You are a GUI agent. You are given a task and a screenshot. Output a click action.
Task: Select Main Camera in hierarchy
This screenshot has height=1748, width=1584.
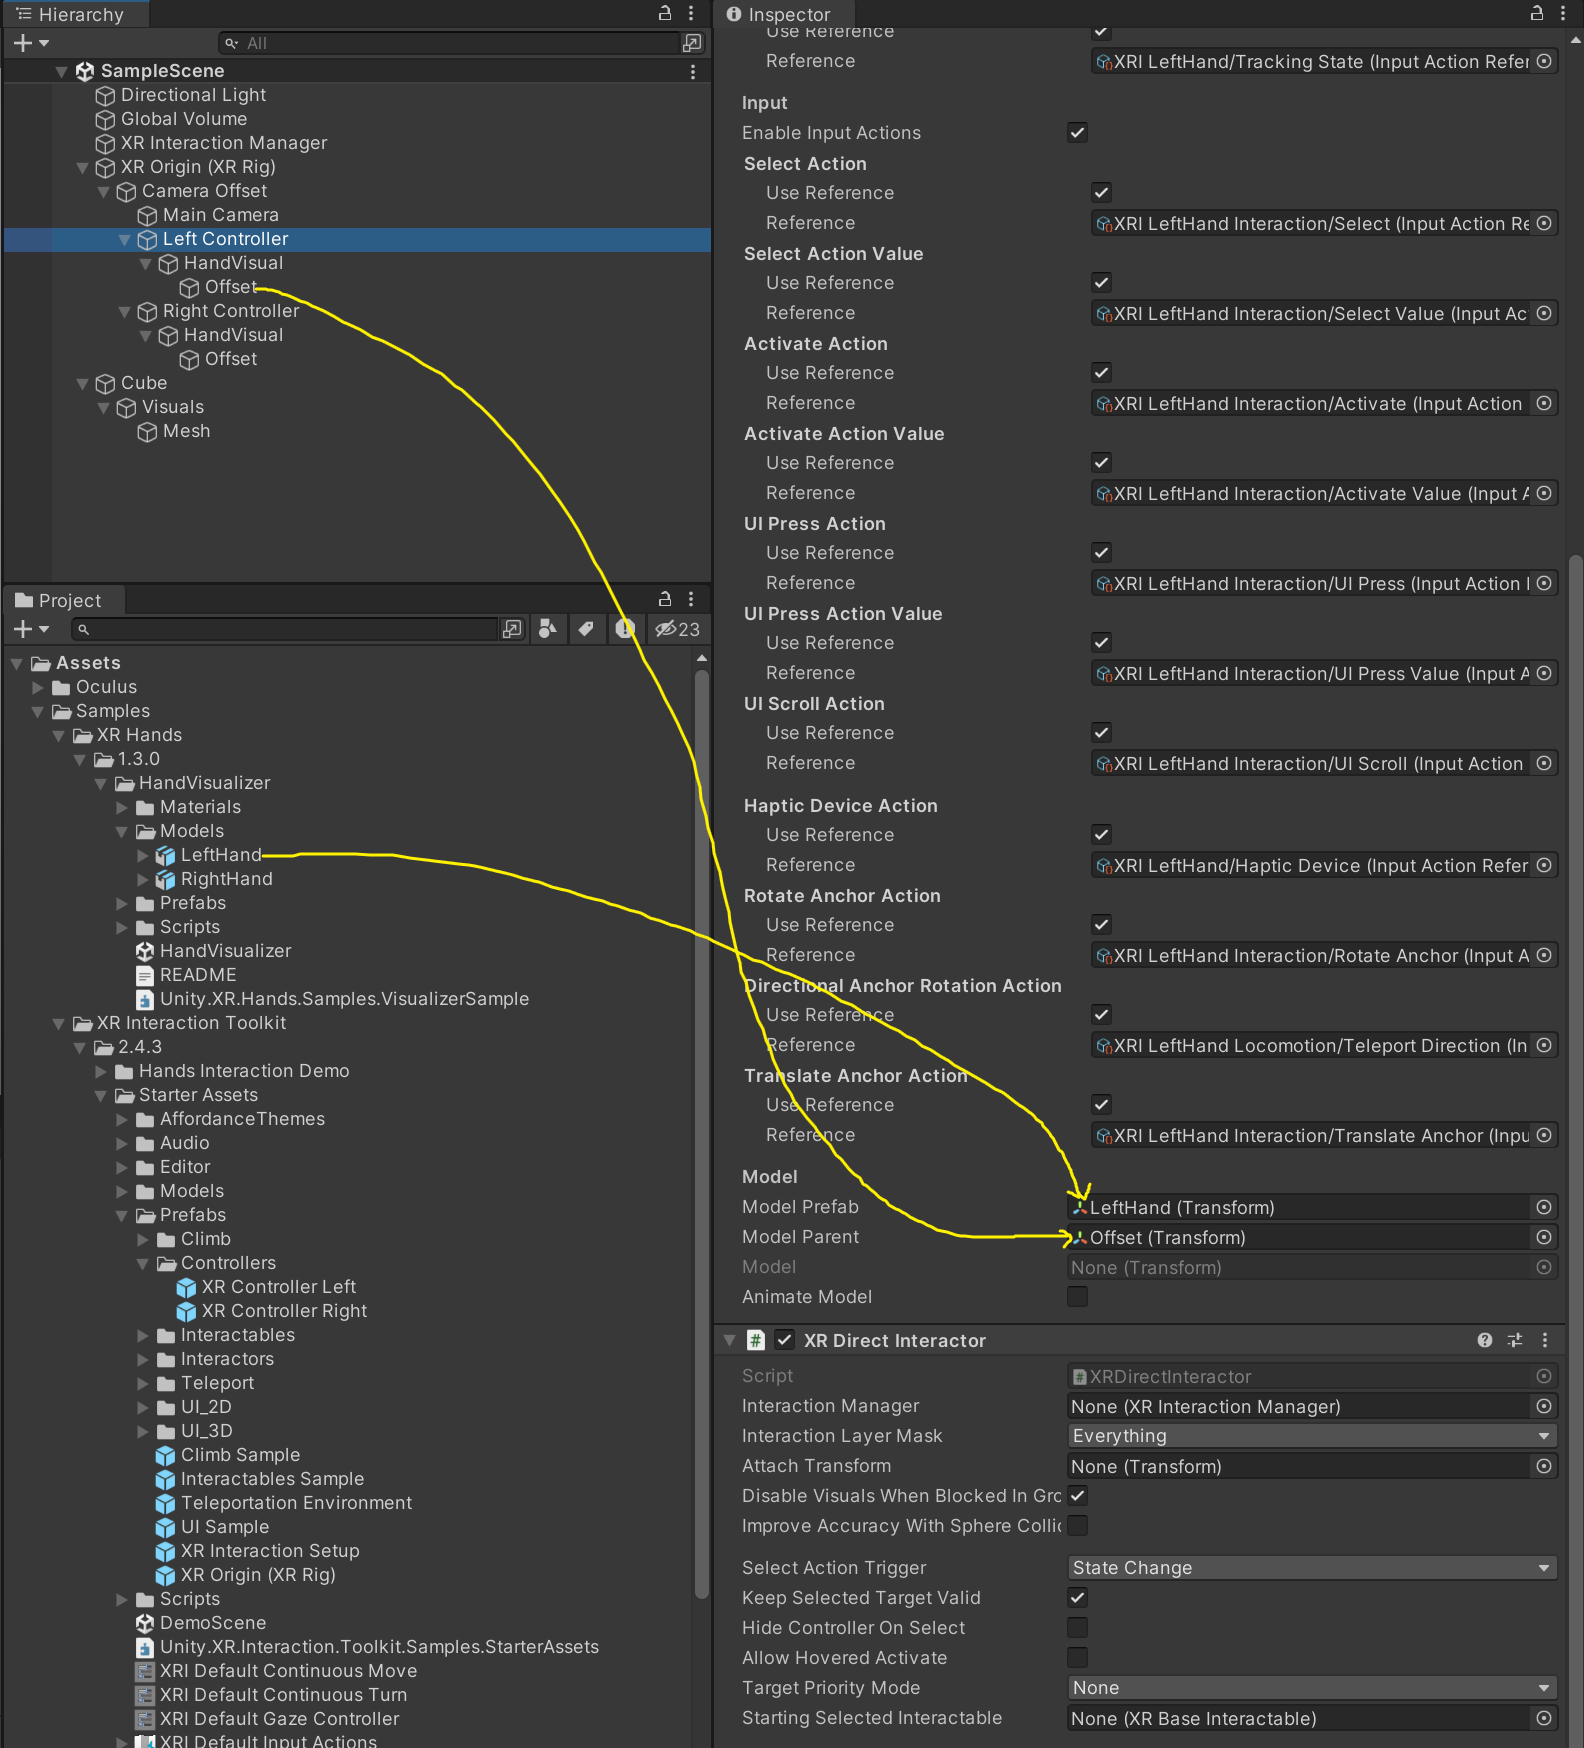click(x=221, y=215)
